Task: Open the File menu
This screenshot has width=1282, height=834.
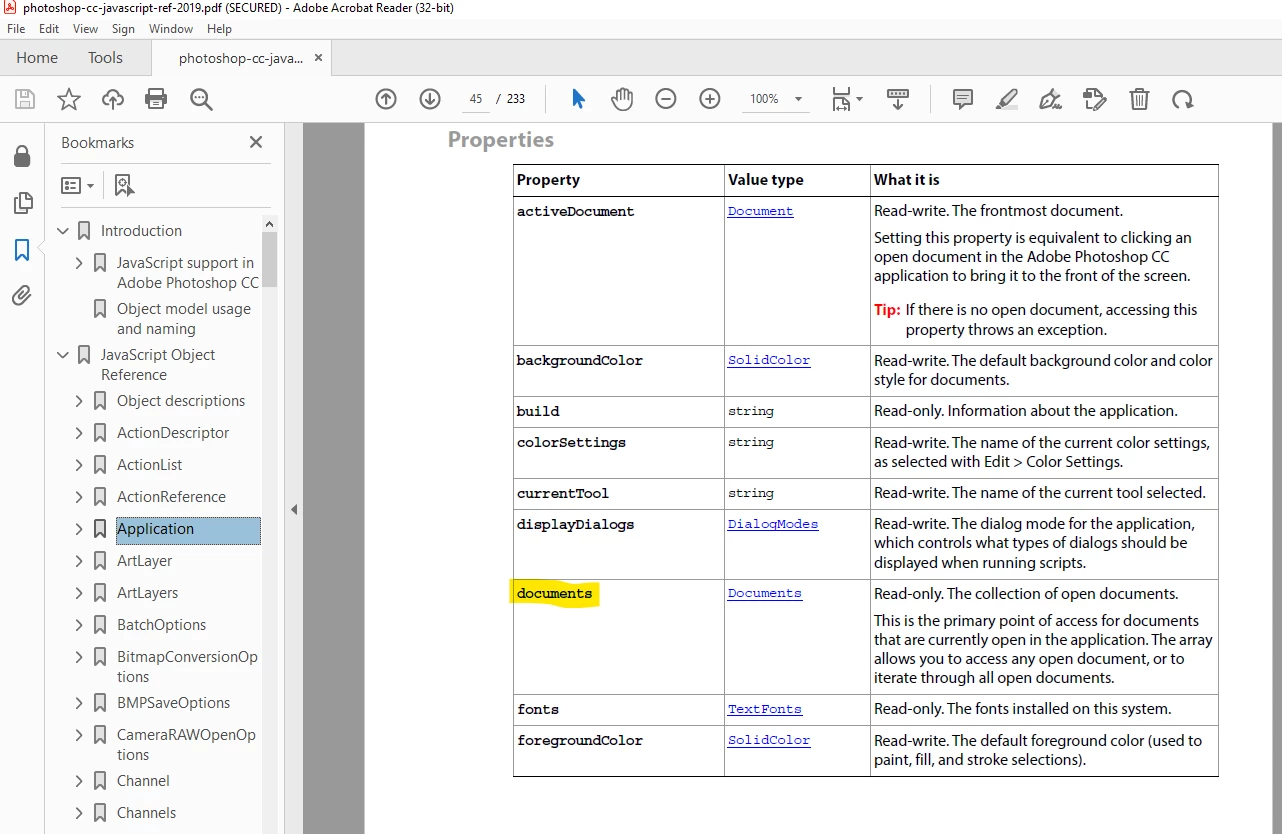Action: pos(16,29)
